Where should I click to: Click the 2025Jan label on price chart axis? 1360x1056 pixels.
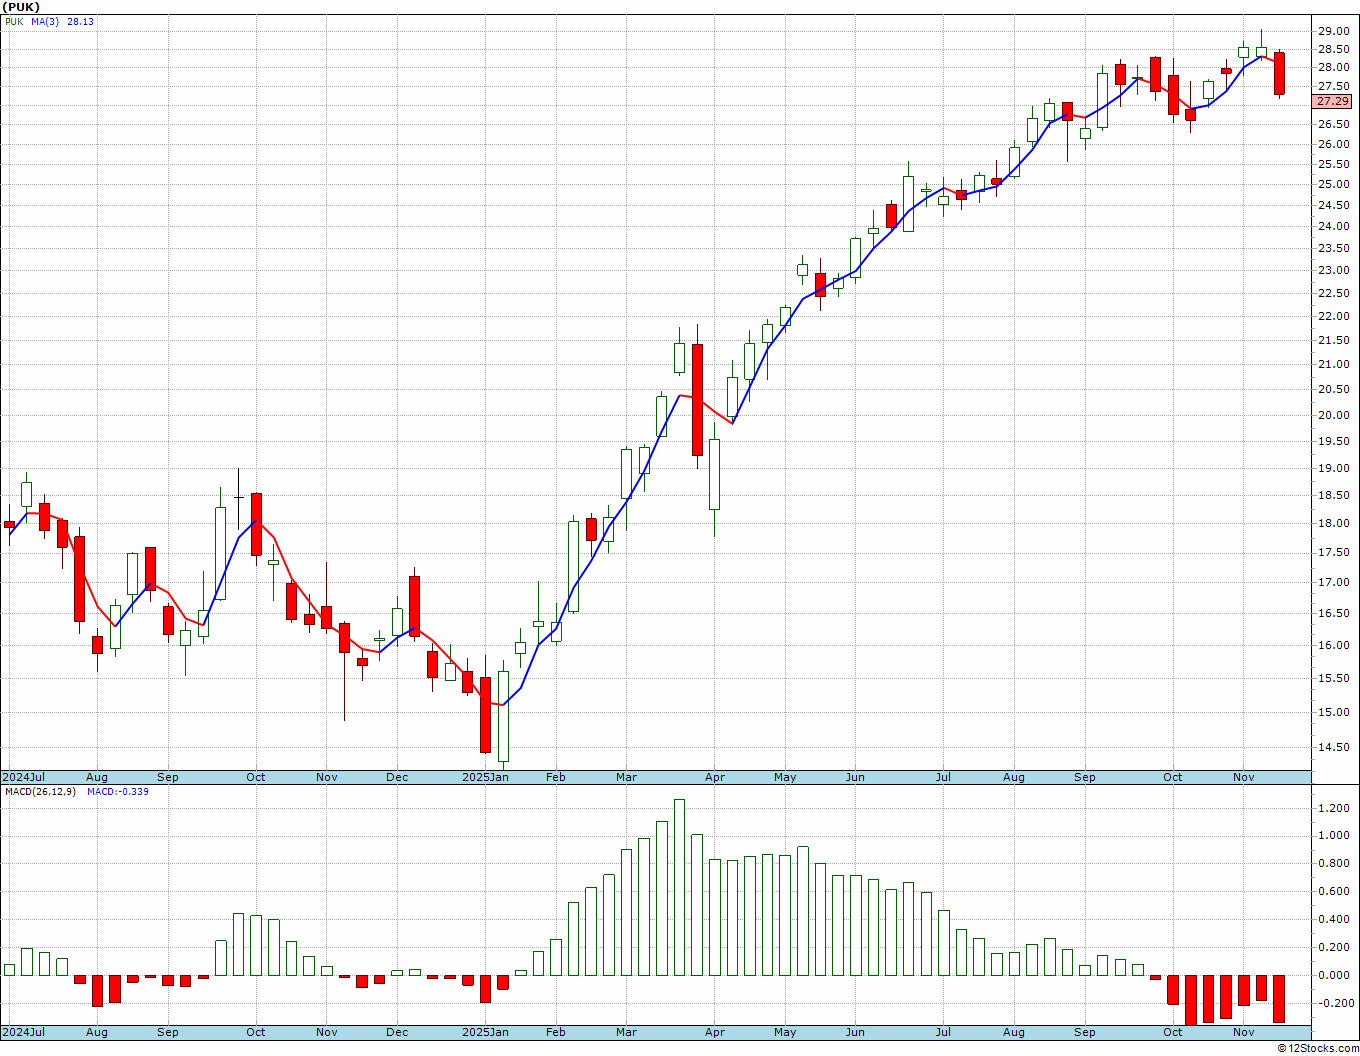[485, 777]
